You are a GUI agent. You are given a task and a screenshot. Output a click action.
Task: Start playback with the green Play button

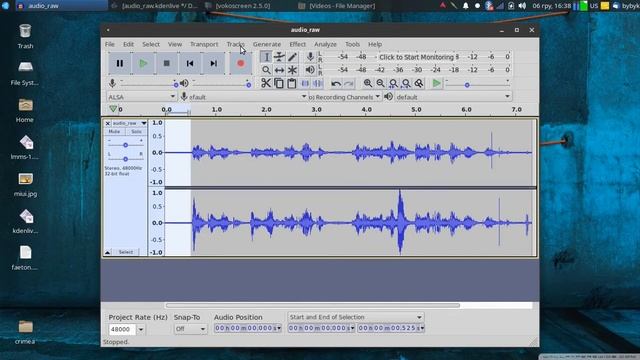(x=143, y=63)
